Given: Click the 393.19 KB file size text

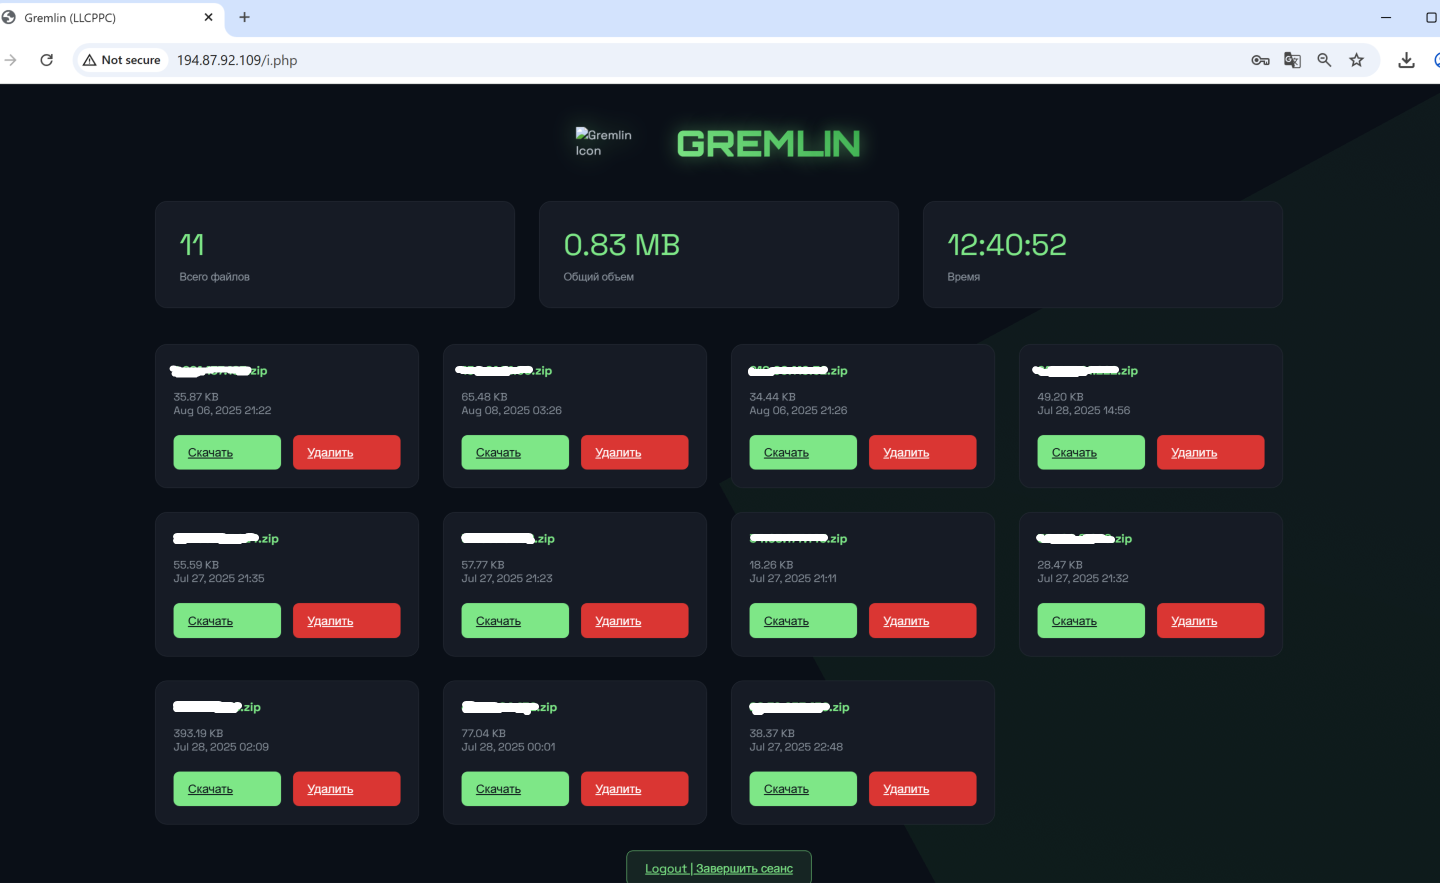Looking at the screenshot, I should point(198,733).
